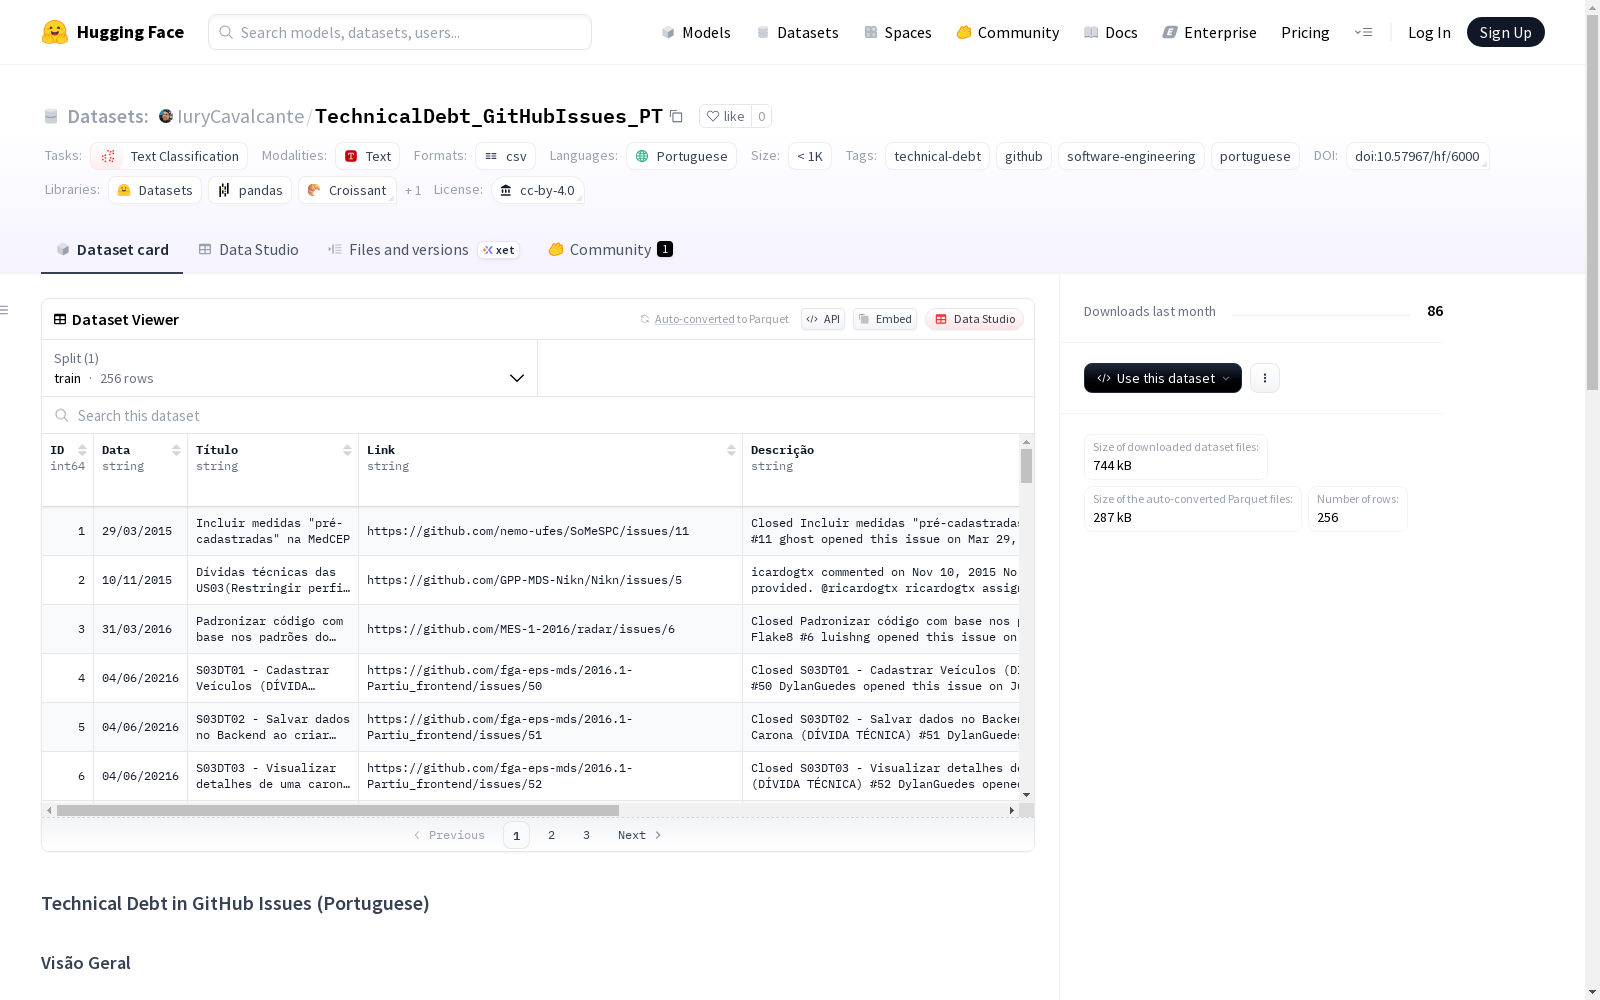This screenshot has width=1600, height=1000.
Task: Open the Community tab
Action: pos(610,249)
